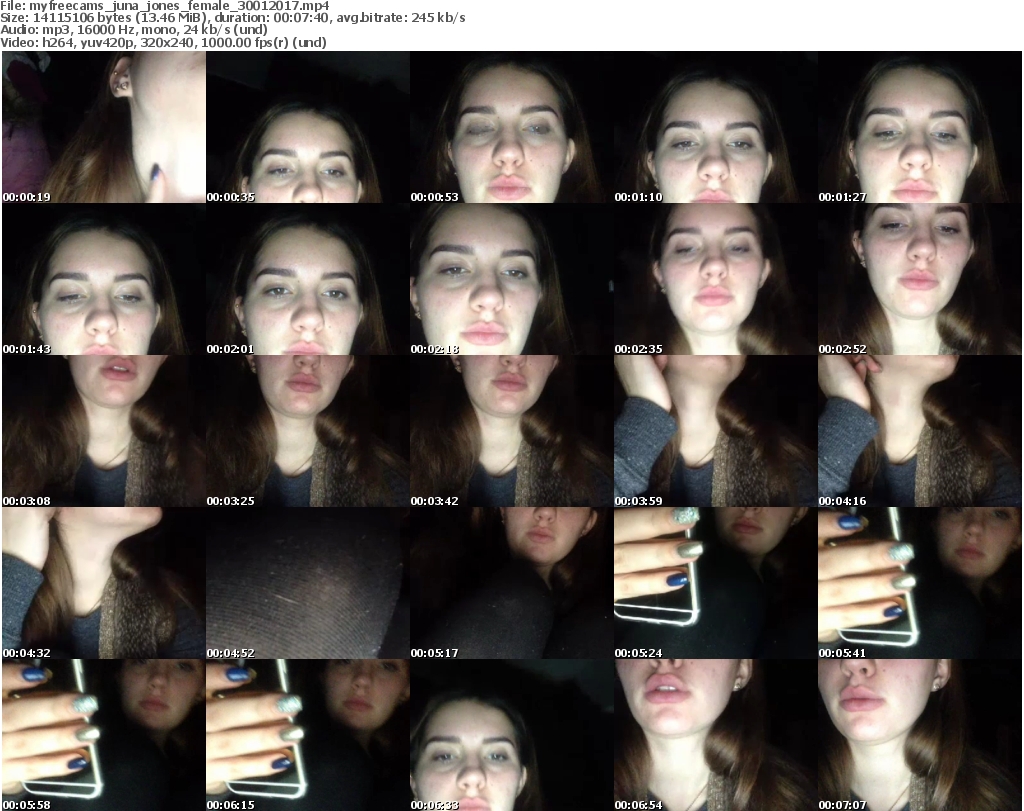Select the thumbnail stamped 00:01:27
The image size is (1024, 811).
pos(920,127)
